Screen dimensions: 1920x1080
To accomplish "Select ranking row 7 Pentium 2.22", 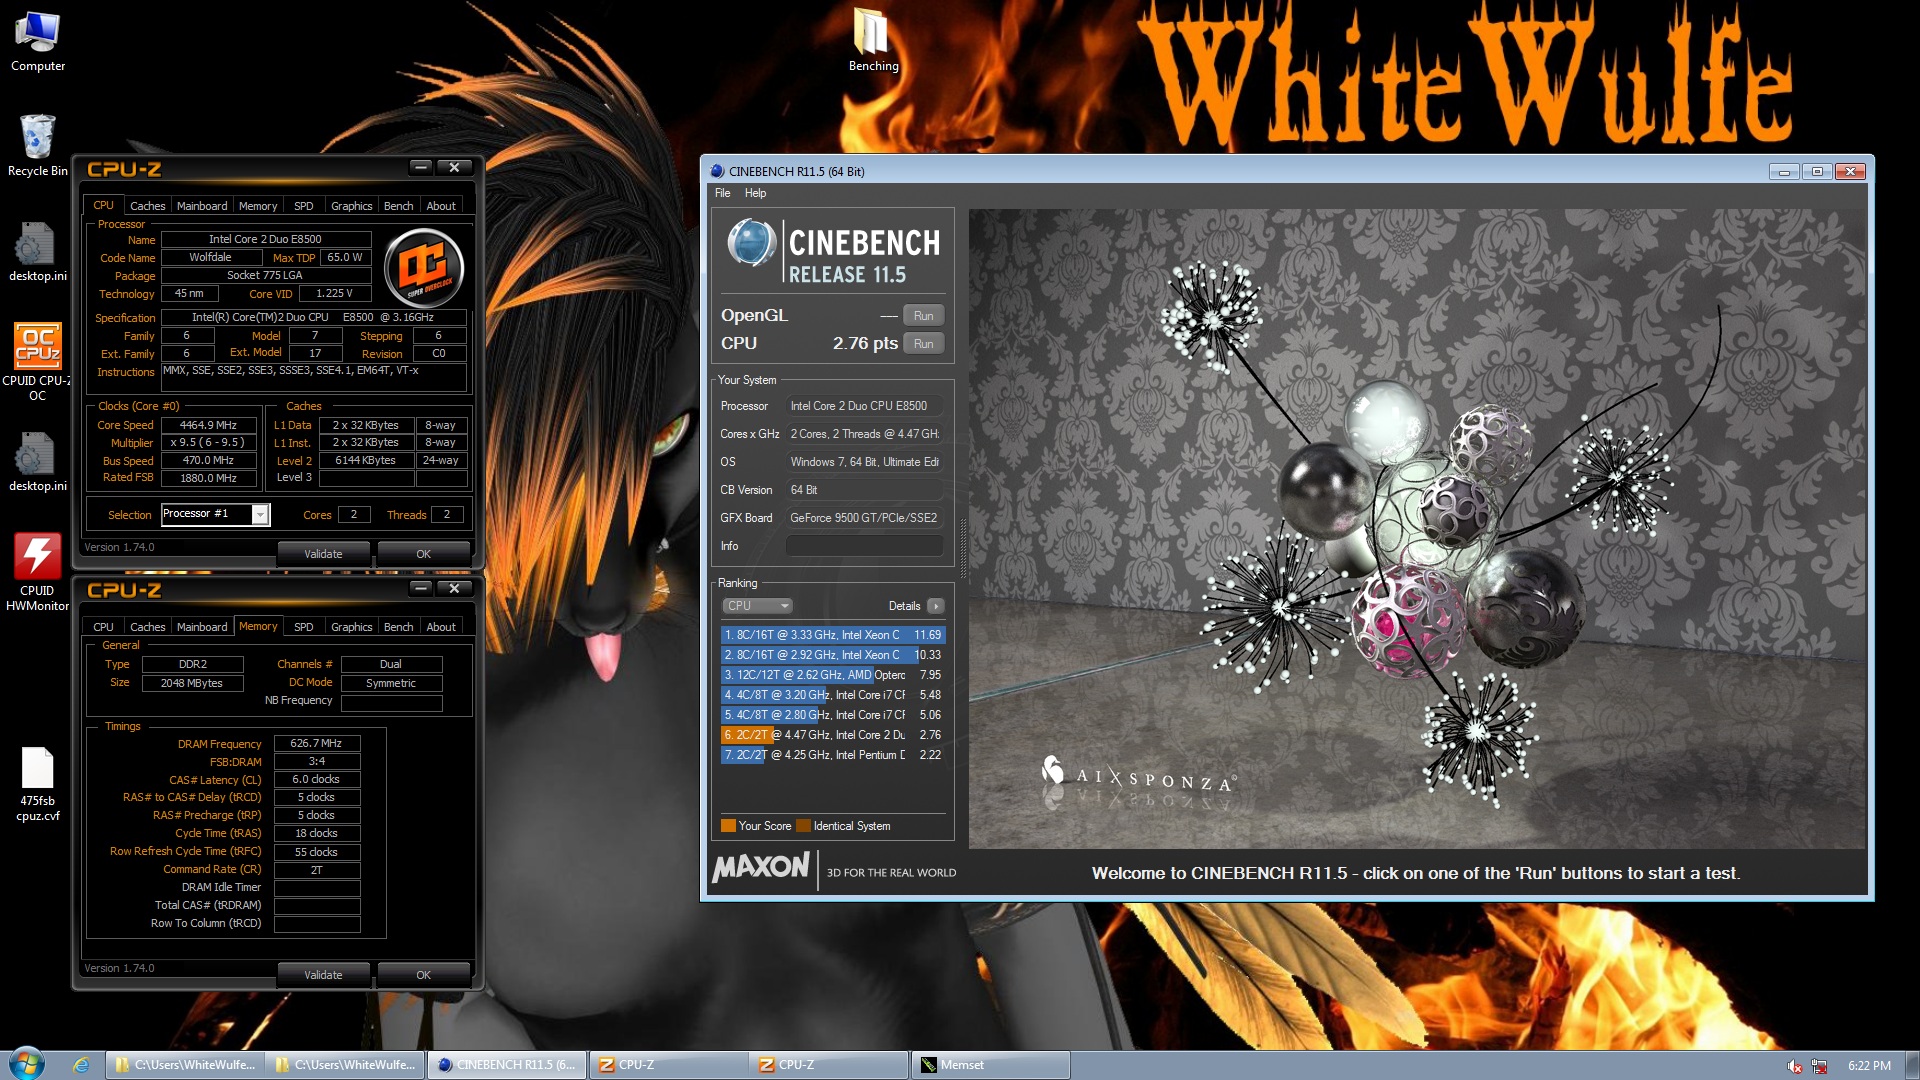I will (x=832, y=755).
